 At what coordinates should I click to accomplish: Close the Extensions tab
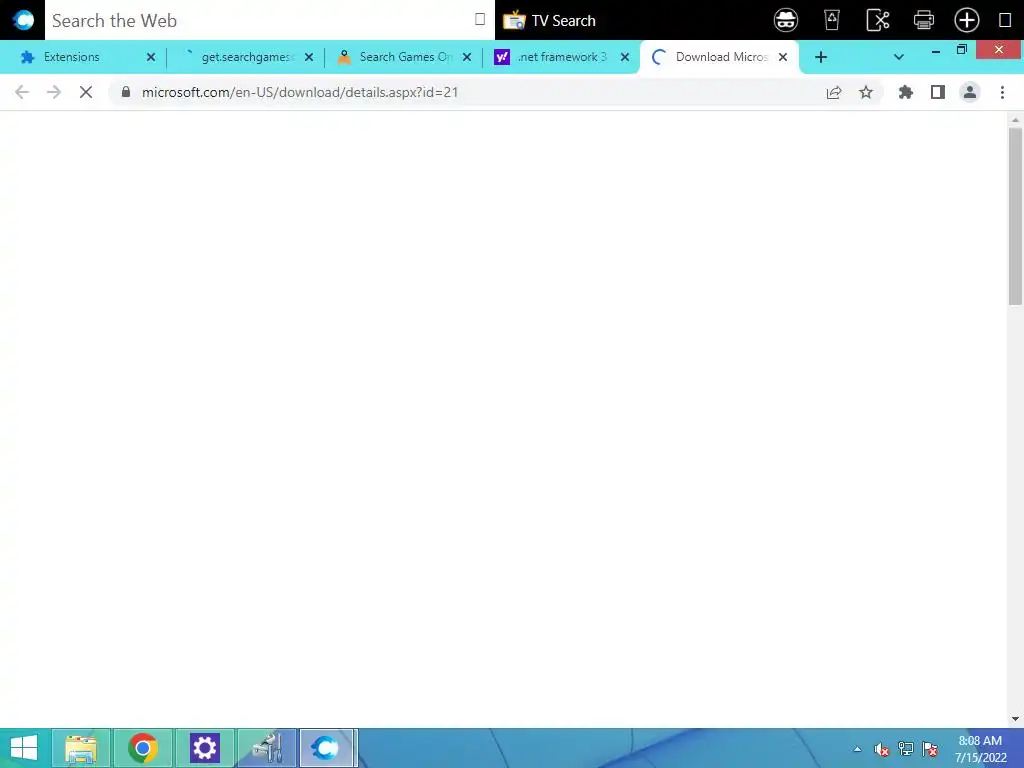tap(151, 57)
